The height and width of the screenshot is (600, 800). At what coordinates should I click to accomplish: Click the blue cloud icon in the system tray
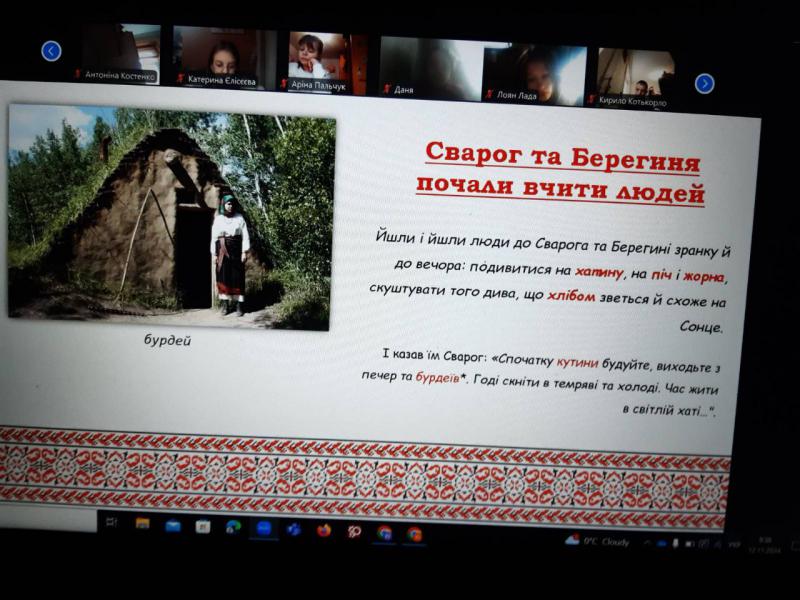click(661, 544)
